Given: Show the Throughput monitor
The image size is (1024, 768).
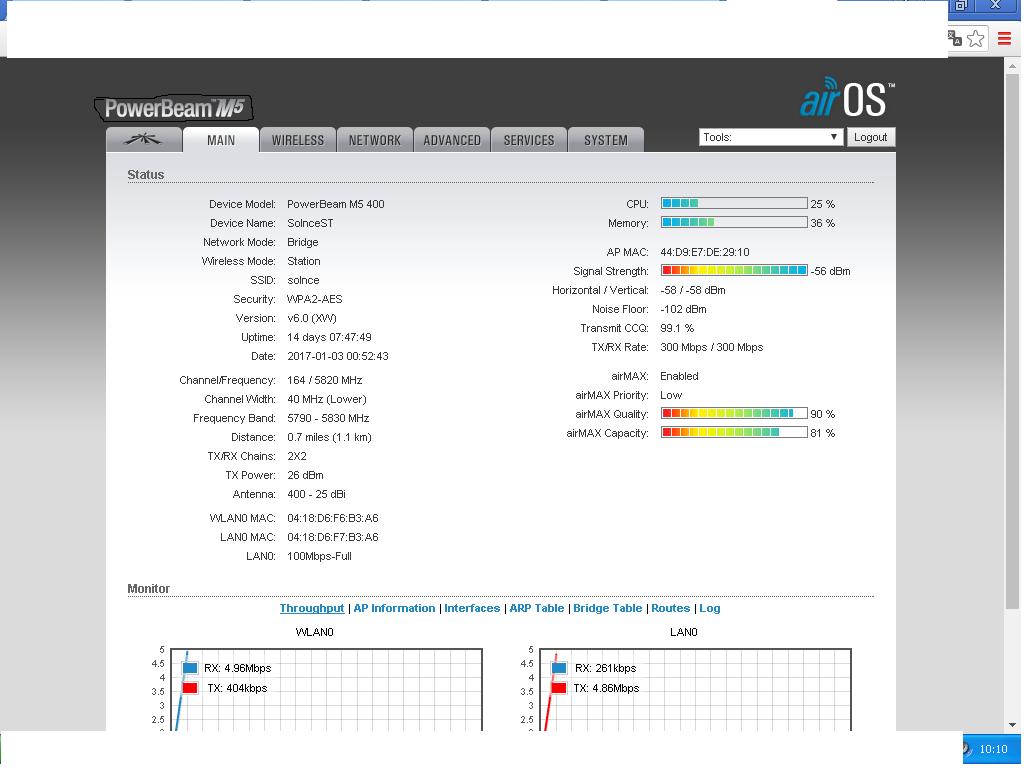Looking at the screenshot, I should (x=312, y=608).
